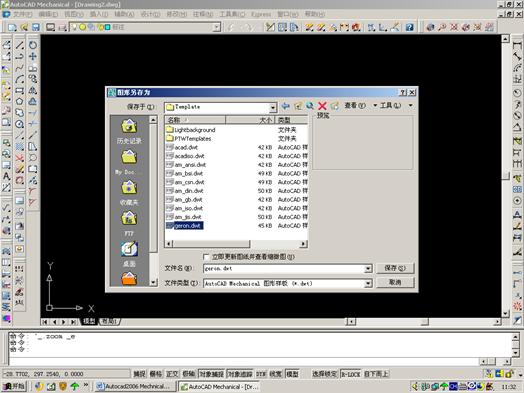The width and height of the screenshot is (524, 393).
Task: Expand the 文件名 filename dropdown arrow
Action: [x=368, y=269]
